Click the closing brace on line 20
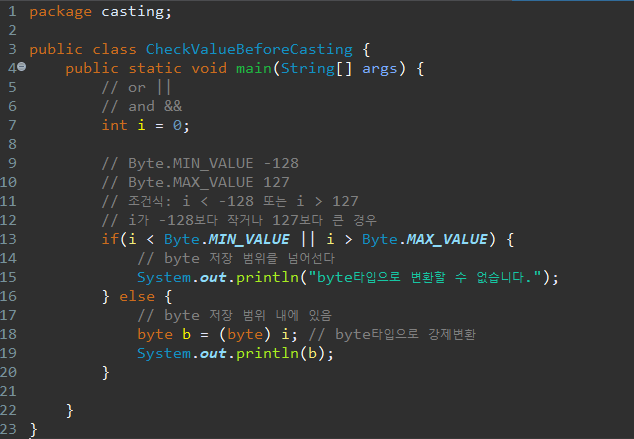The image size is (634, 439). 106,373
